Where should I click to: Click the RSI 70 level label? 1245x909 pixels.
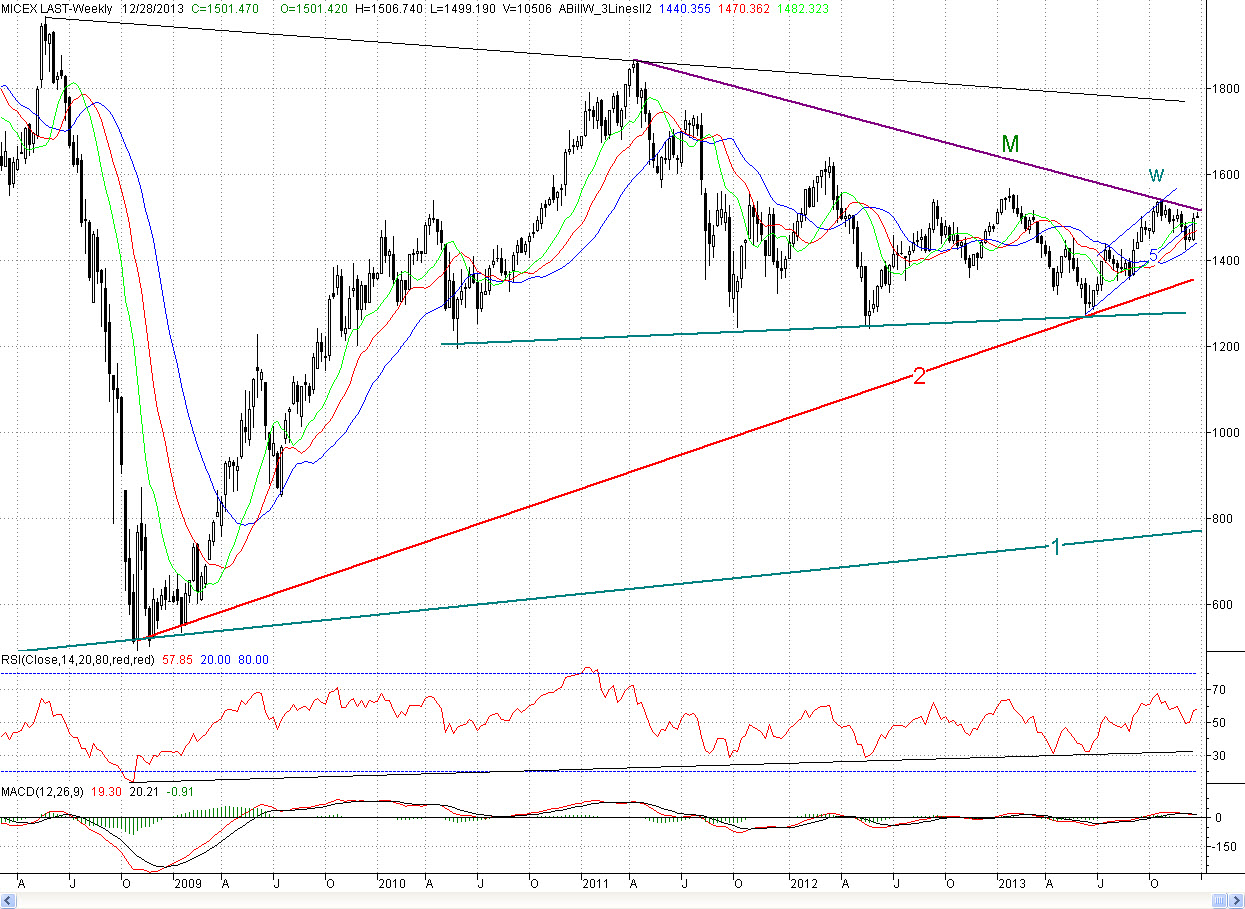(x=1220, y=690)
